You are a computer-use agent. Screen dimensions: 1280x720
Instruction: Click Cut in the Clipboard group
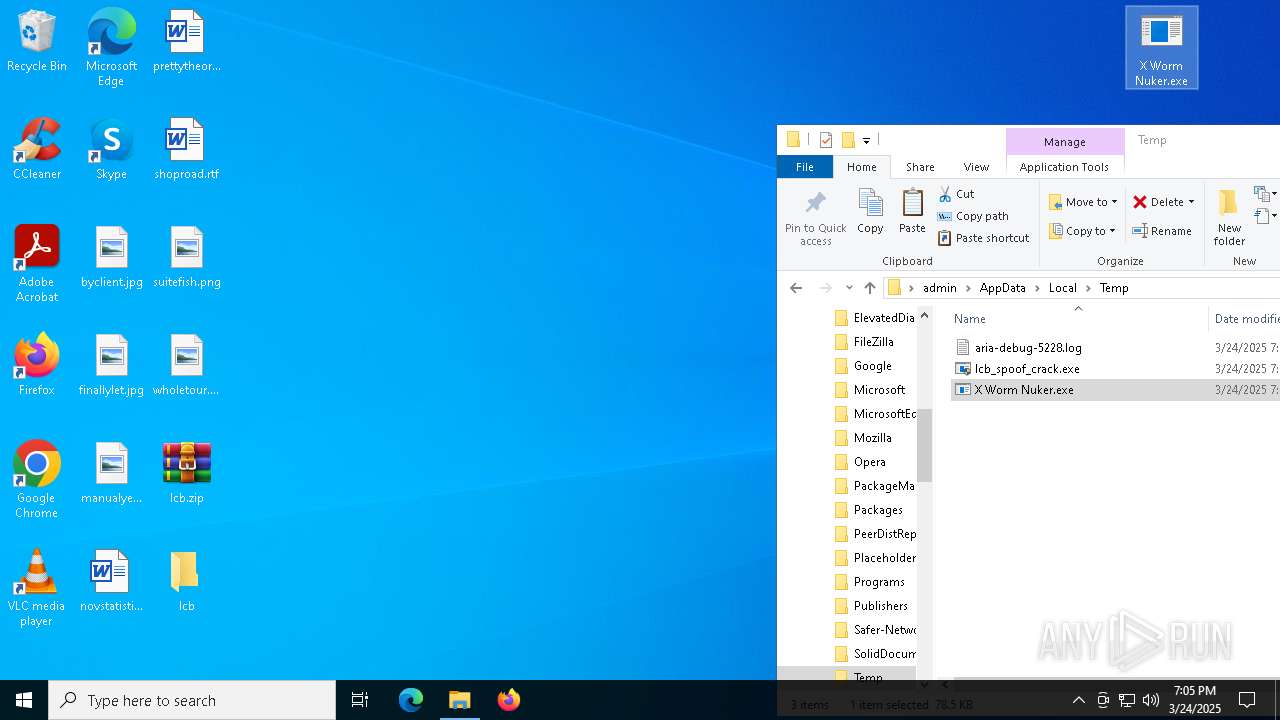[x=956, y=194]
